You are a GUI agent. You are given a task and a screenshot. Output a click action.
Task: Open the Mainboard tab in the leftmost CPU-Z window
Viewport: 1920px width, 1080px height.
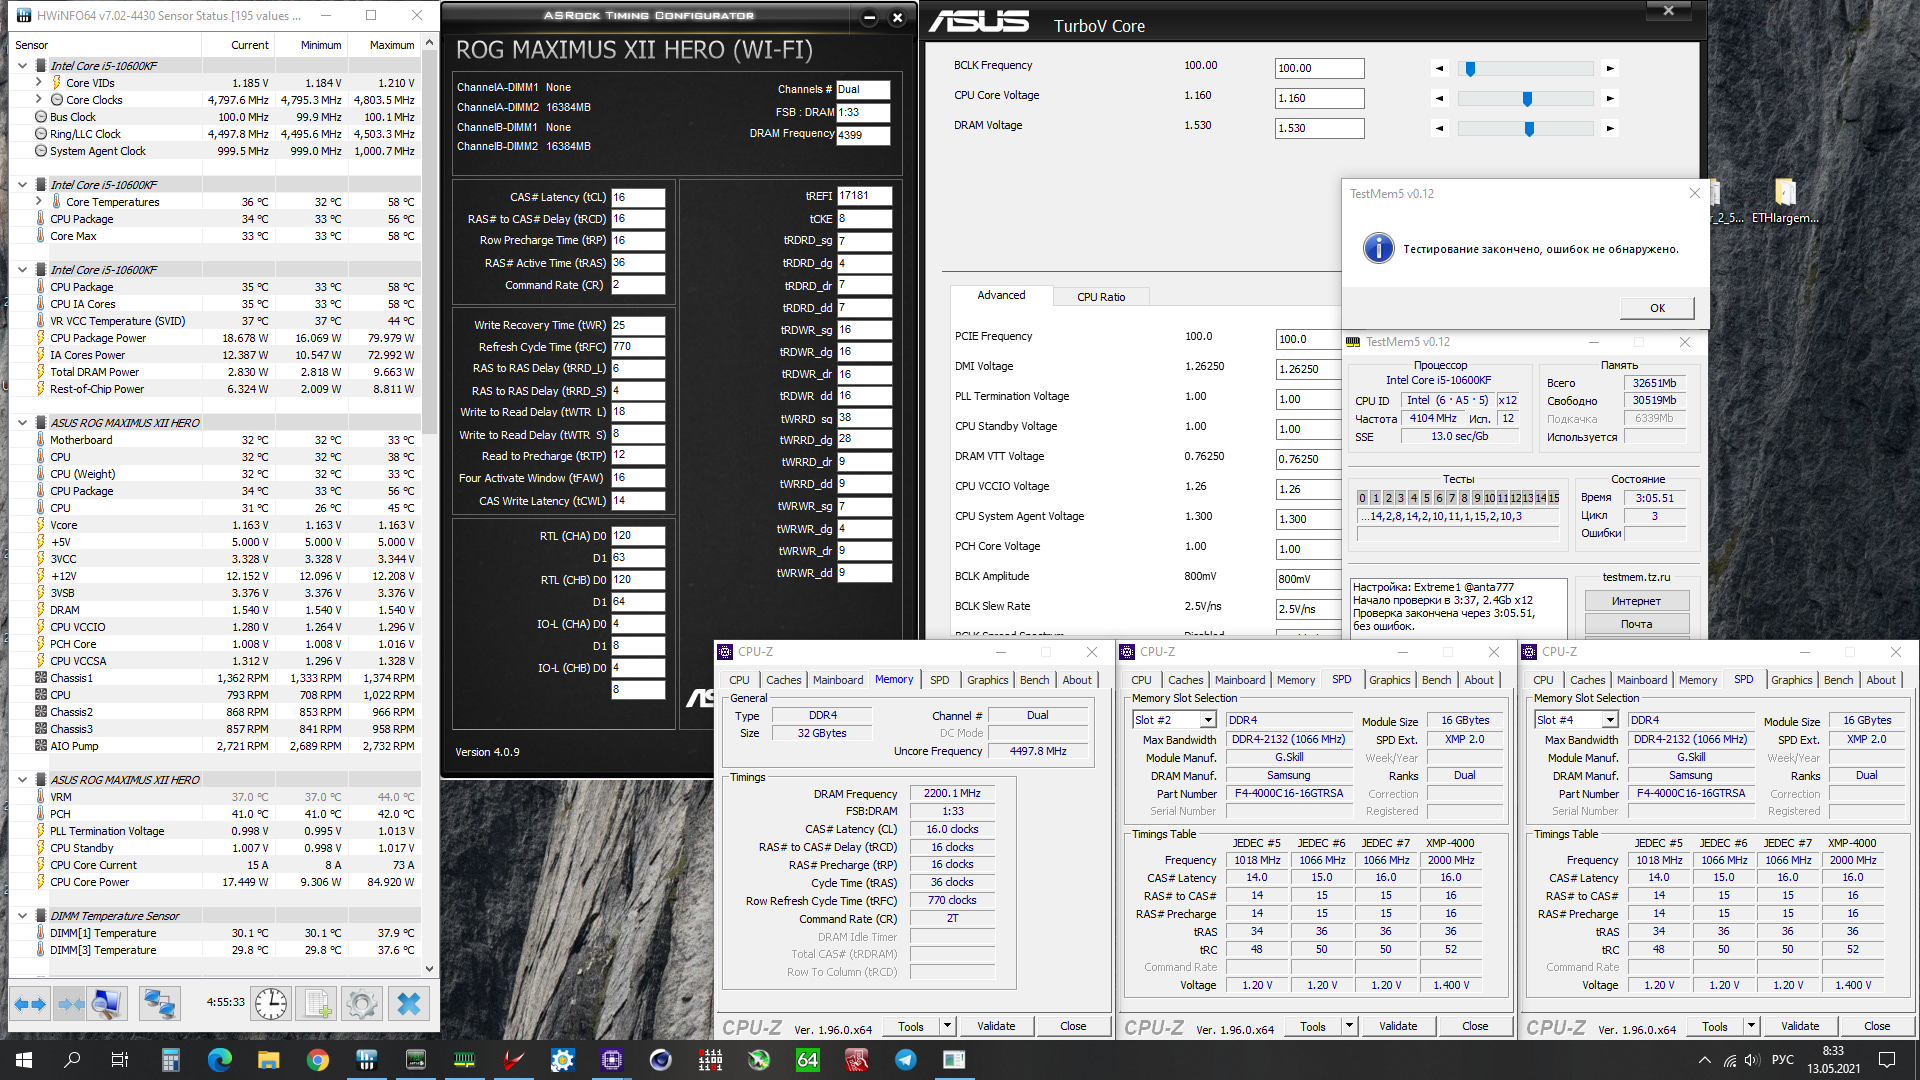pyautogui.click(x=837, y=680)
